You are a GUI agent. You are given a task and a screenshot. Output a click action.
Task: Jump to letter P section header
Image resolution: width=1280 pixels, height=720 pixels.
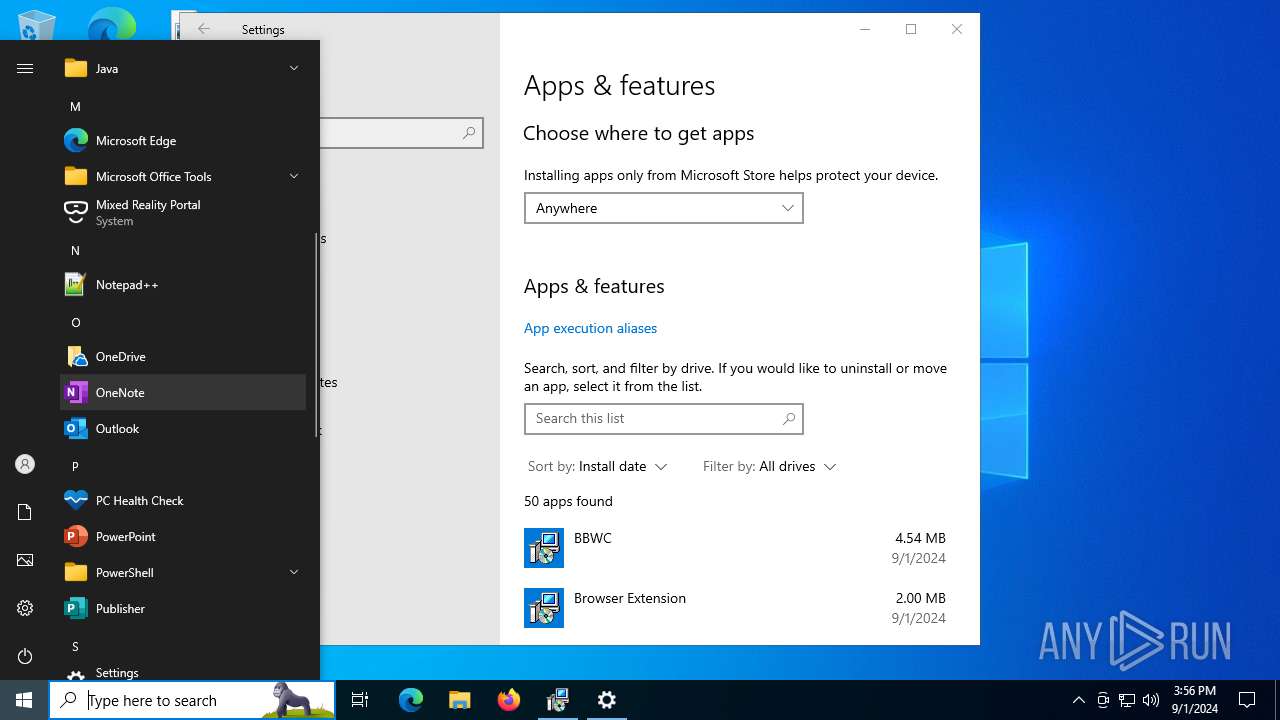click(x=75, y=466)
